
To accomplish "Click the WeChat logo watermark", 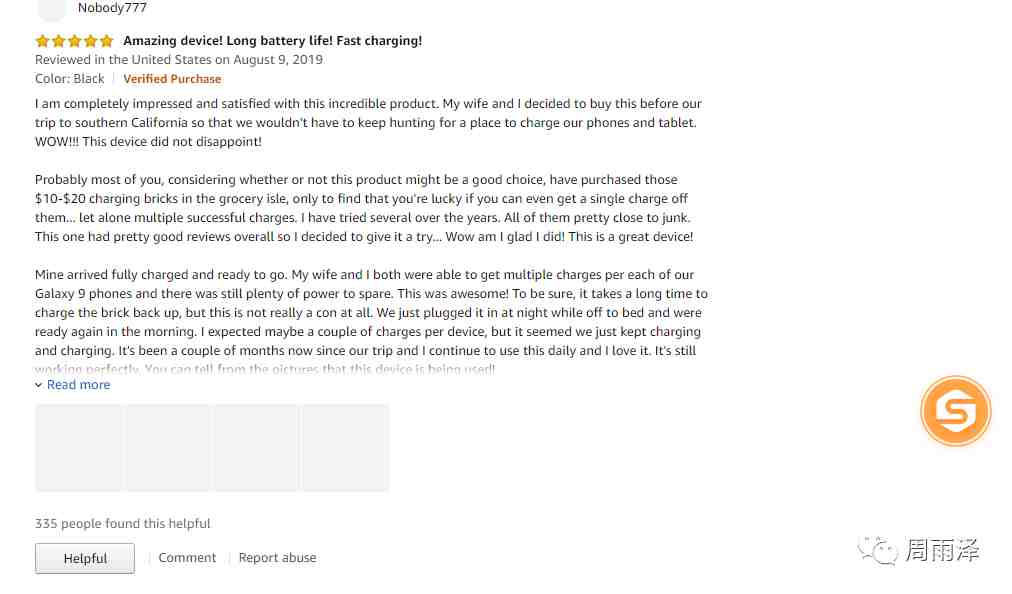I will 878,551.
